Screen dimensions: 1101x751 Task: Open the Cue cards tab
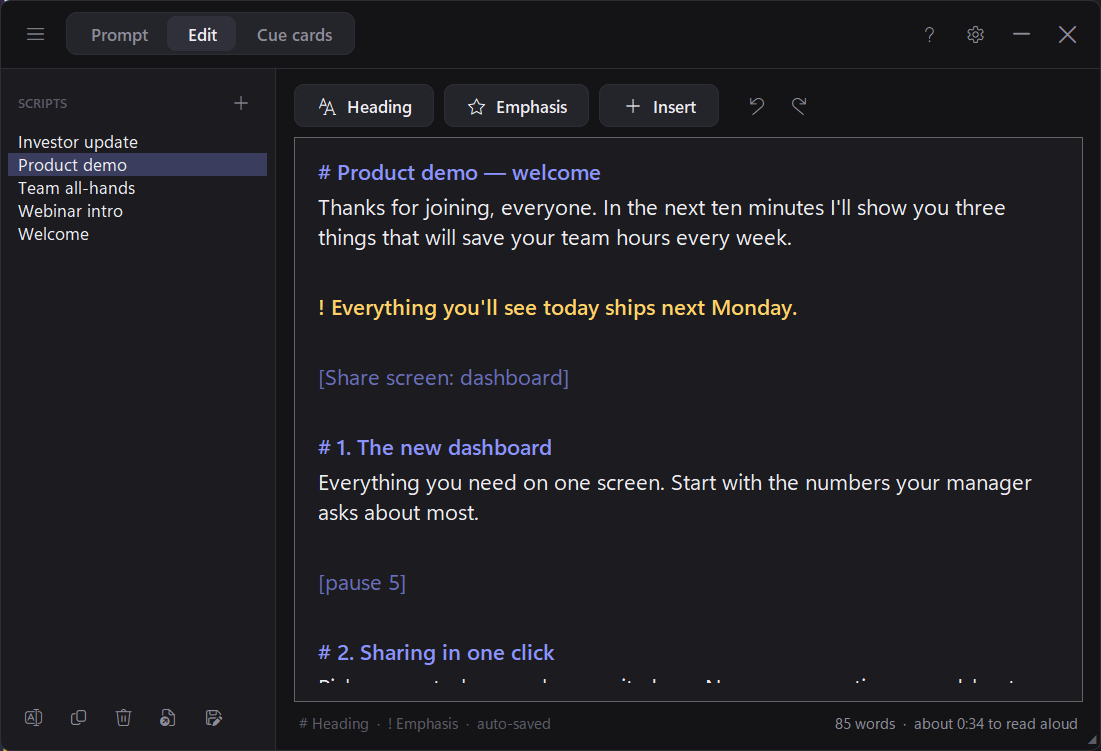(x=294, y=34)
